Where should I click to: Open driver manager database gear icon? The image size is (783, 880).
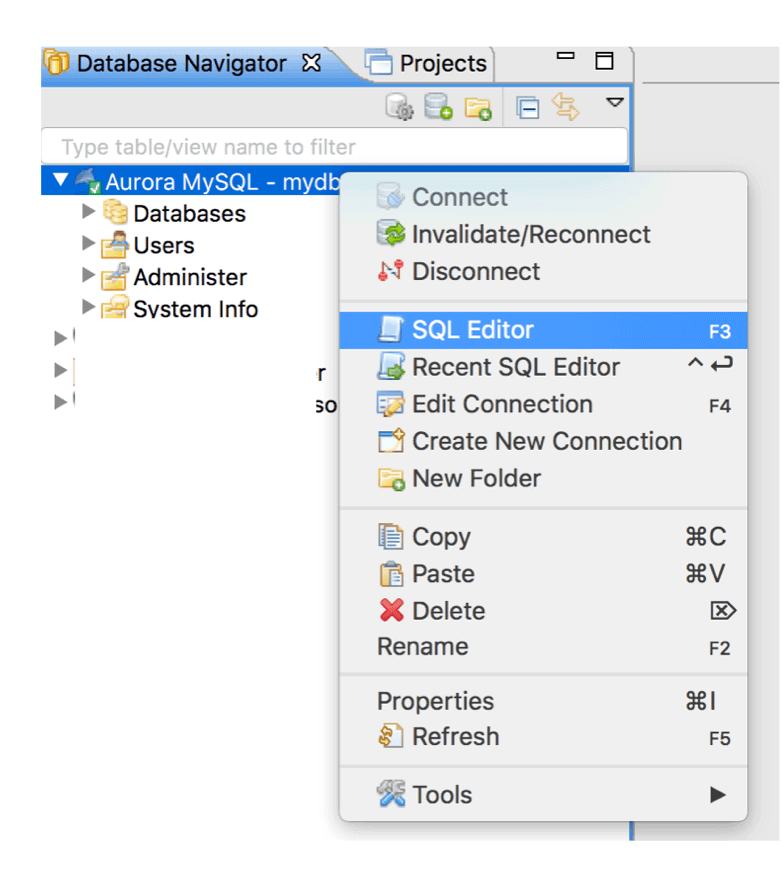[x=399, y=107]
